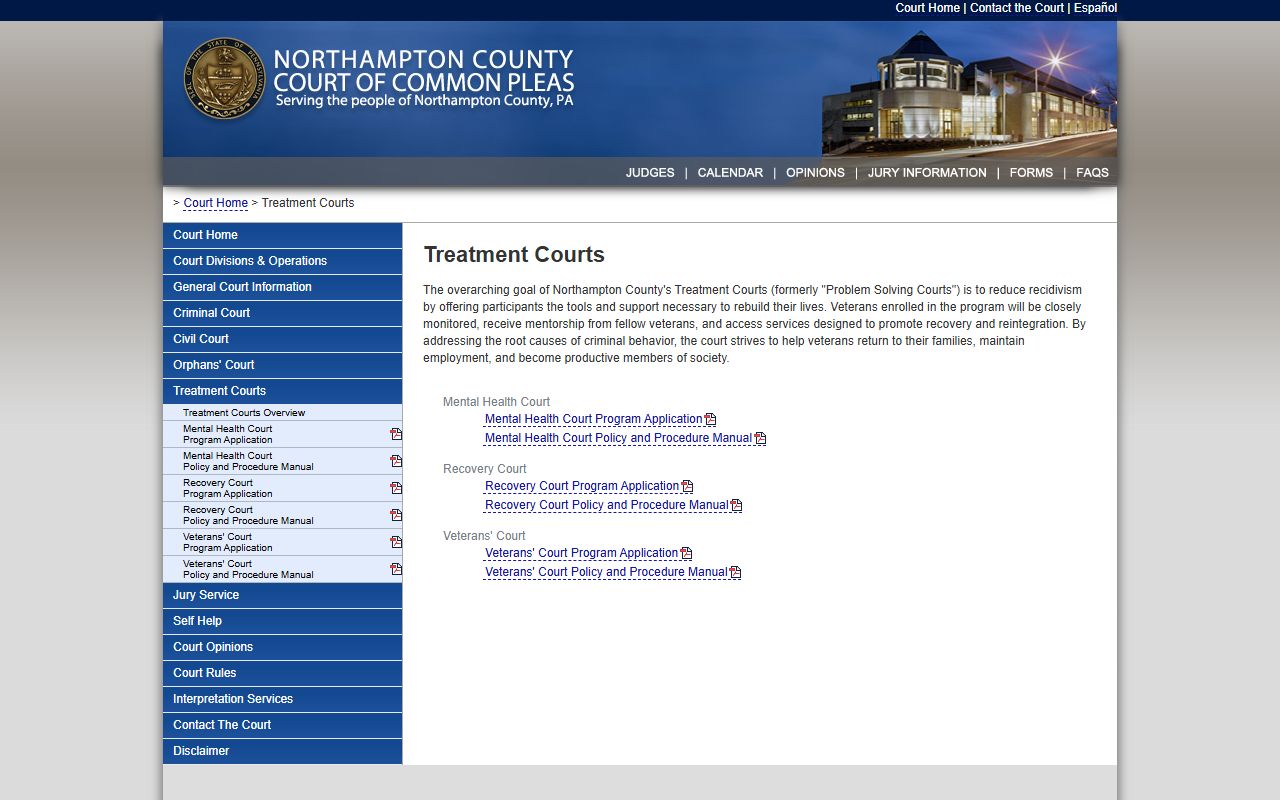This screenshot has width=1280, height=800.
Task: Switch the site to Español
Action: (1096, 8)
